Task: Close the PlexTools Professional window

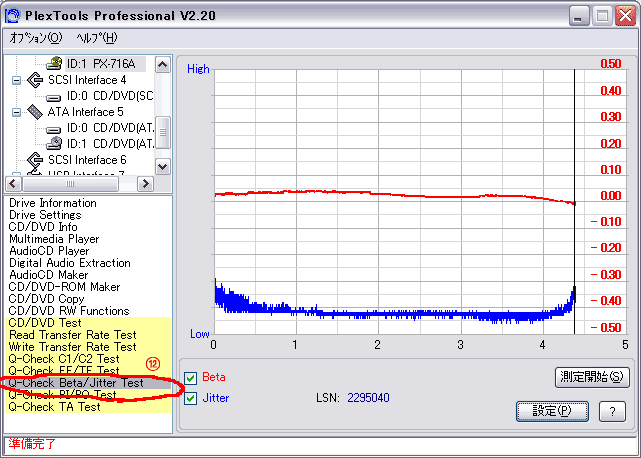Action: point(625,16)
